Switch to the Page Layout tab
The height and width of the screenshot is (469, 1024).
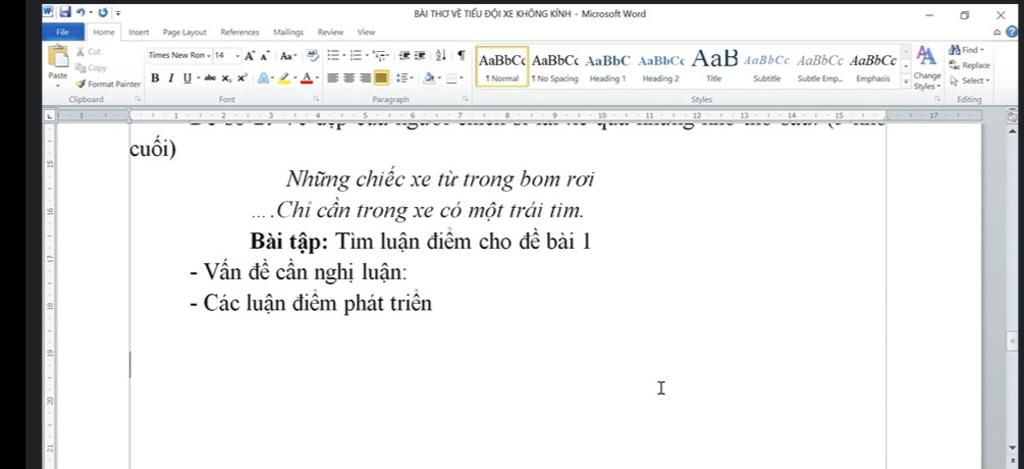click(x=184, y=32)
